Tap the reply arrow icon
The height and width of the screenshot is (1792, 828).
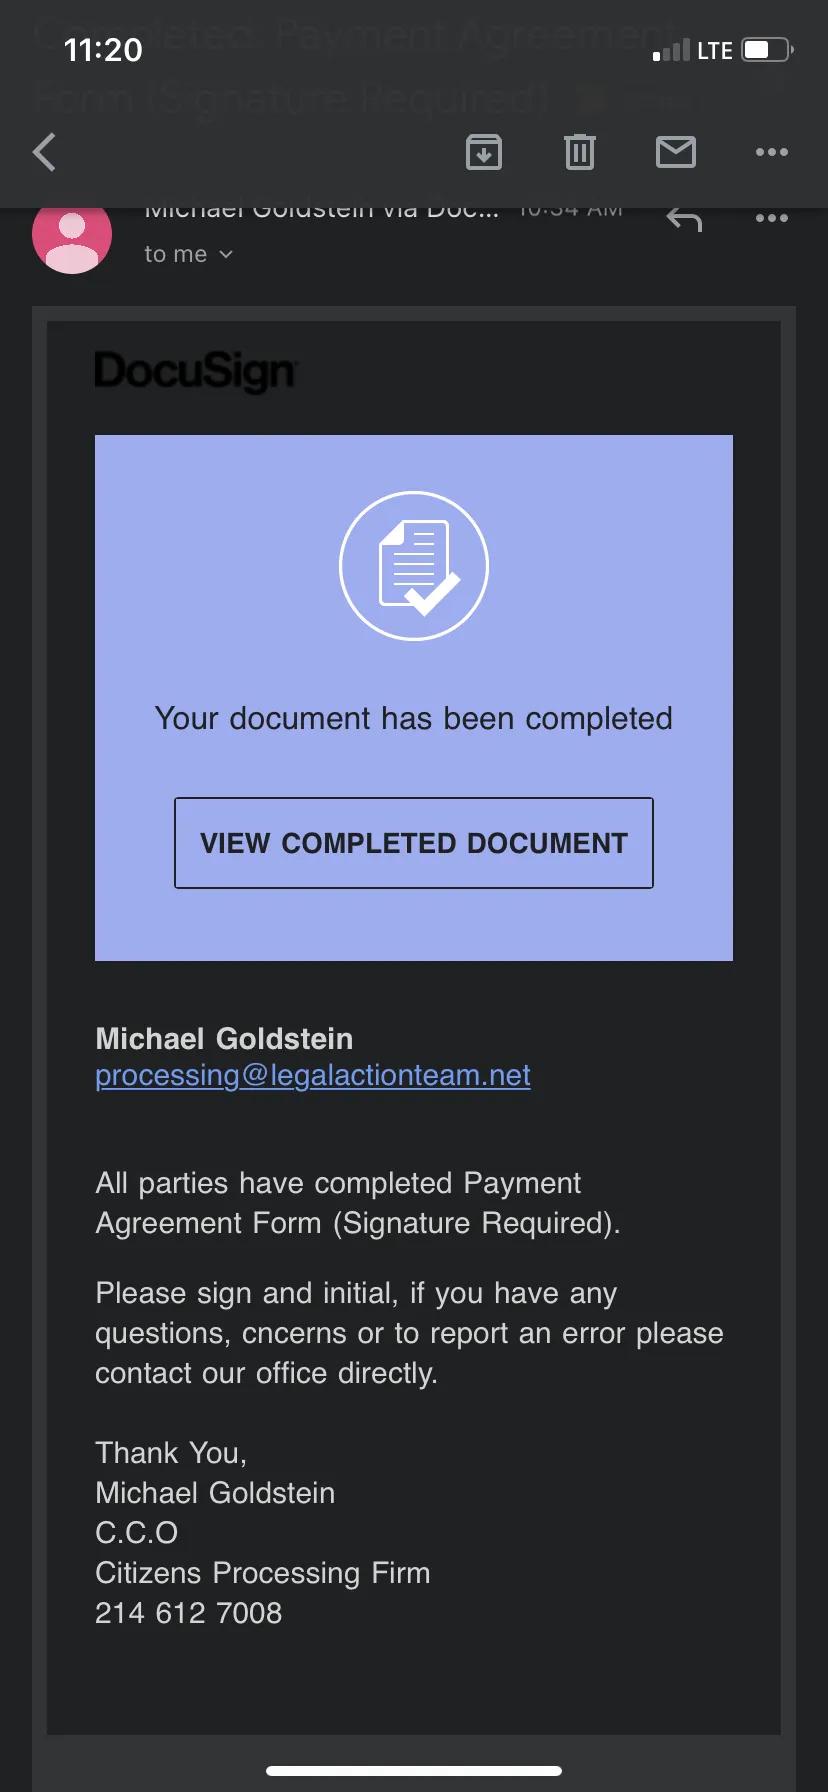684,219
